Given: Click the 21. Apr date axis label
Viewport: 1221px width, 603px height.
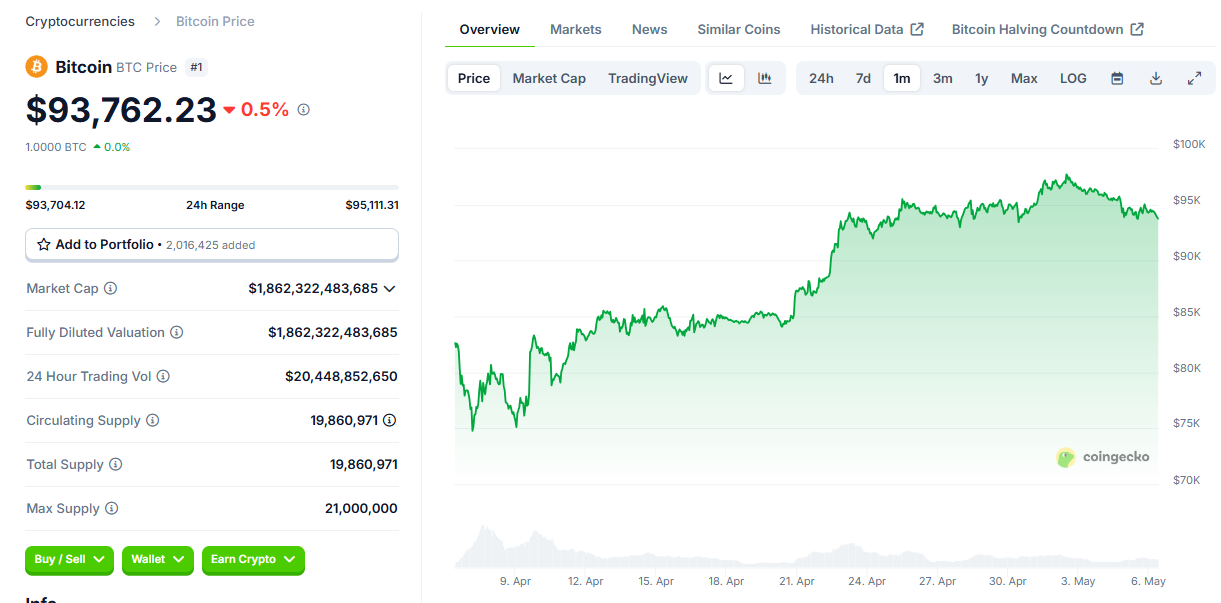Looking at the screenshot, I should tap(796, 581).
